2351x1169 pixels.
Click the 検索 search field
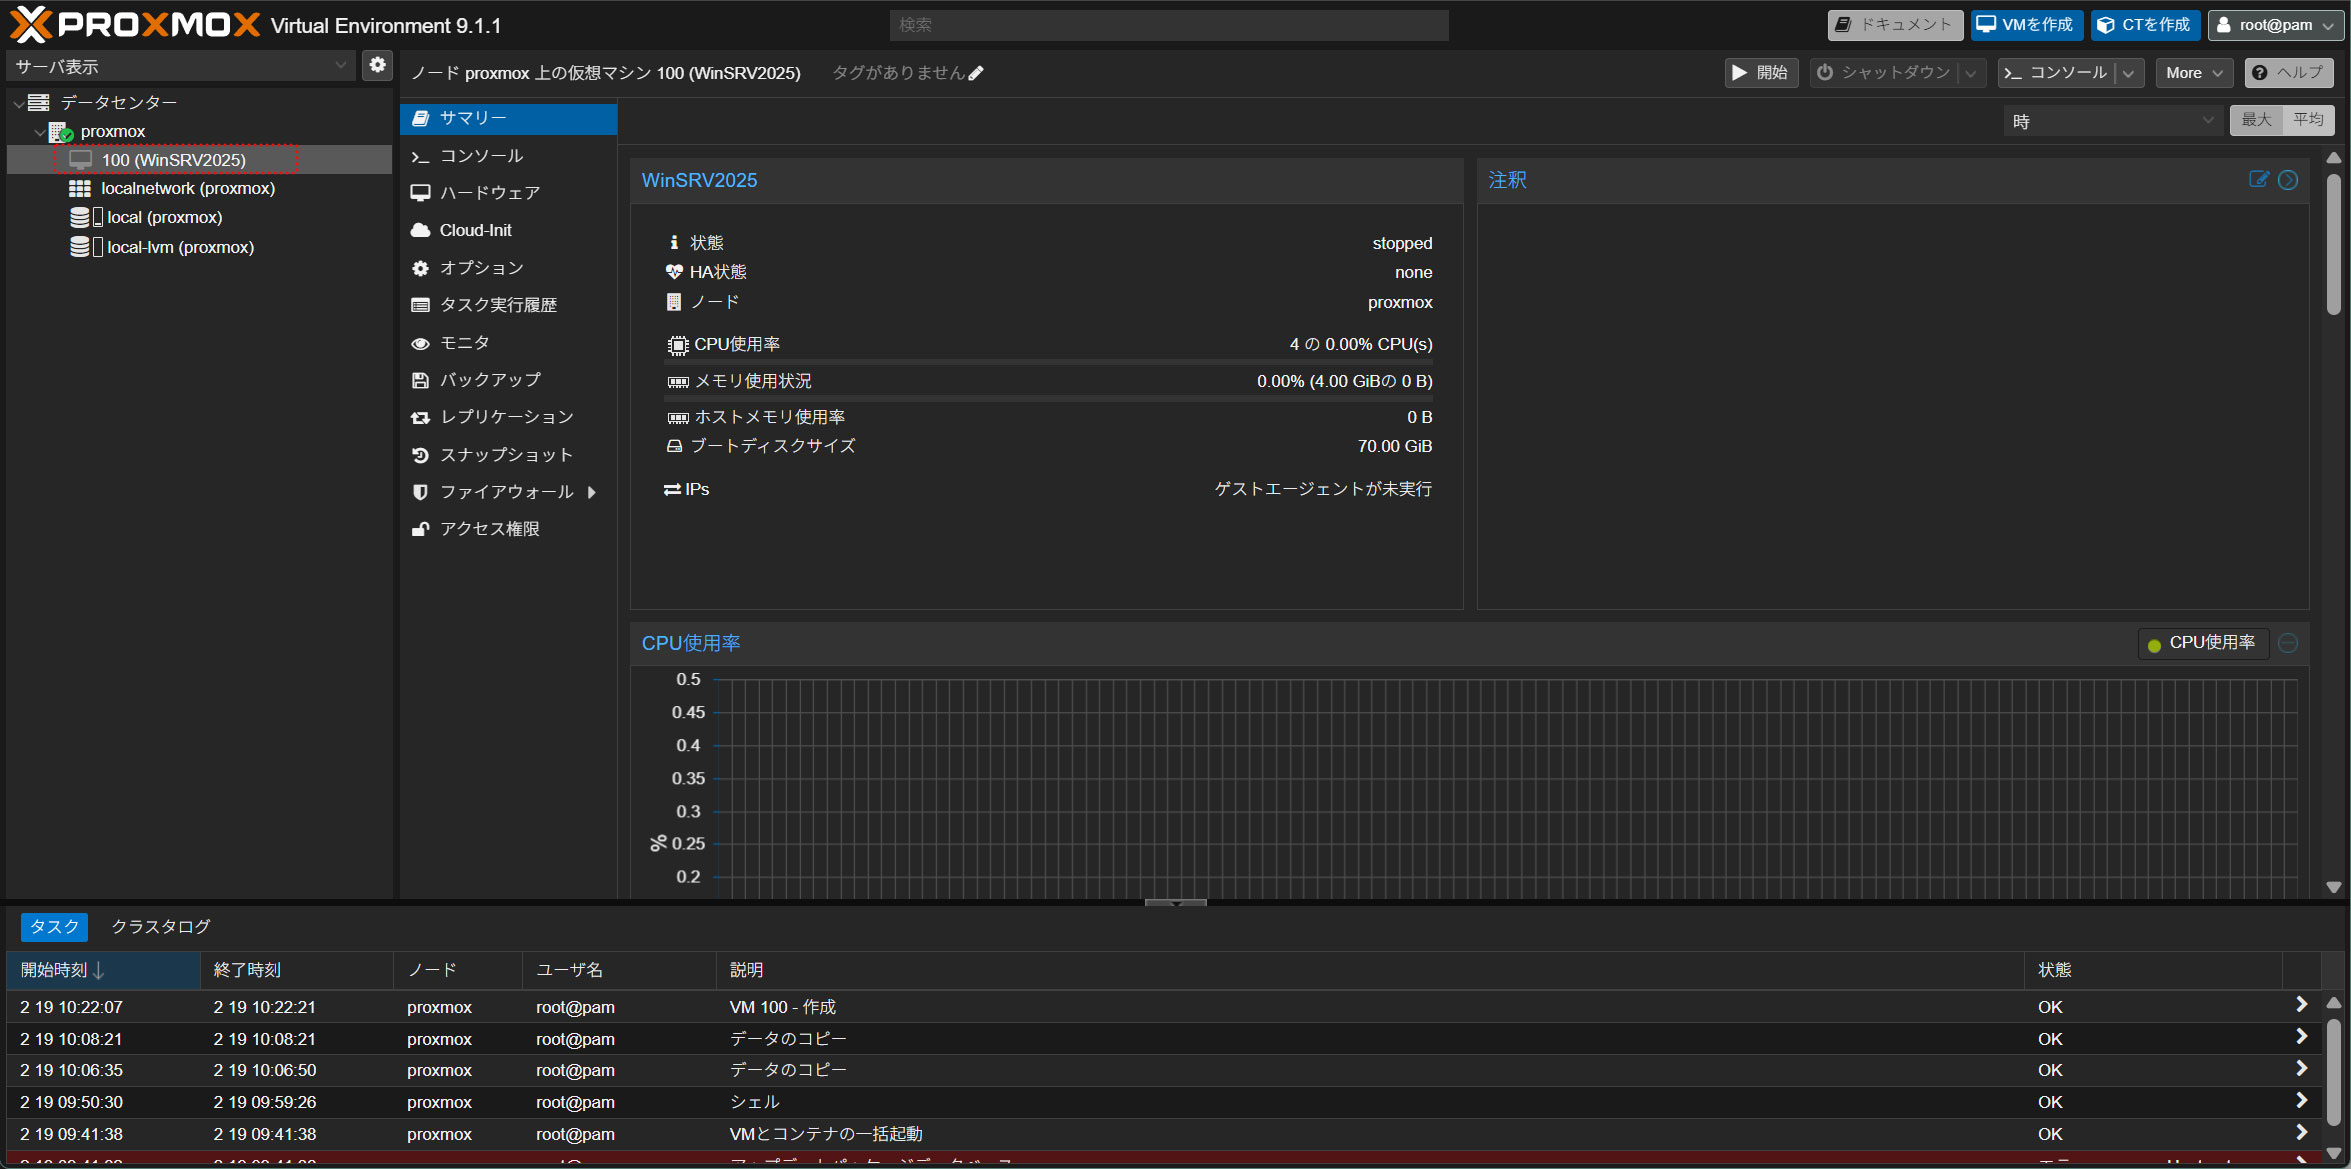pyautogui.click(x=1168, y=25)
